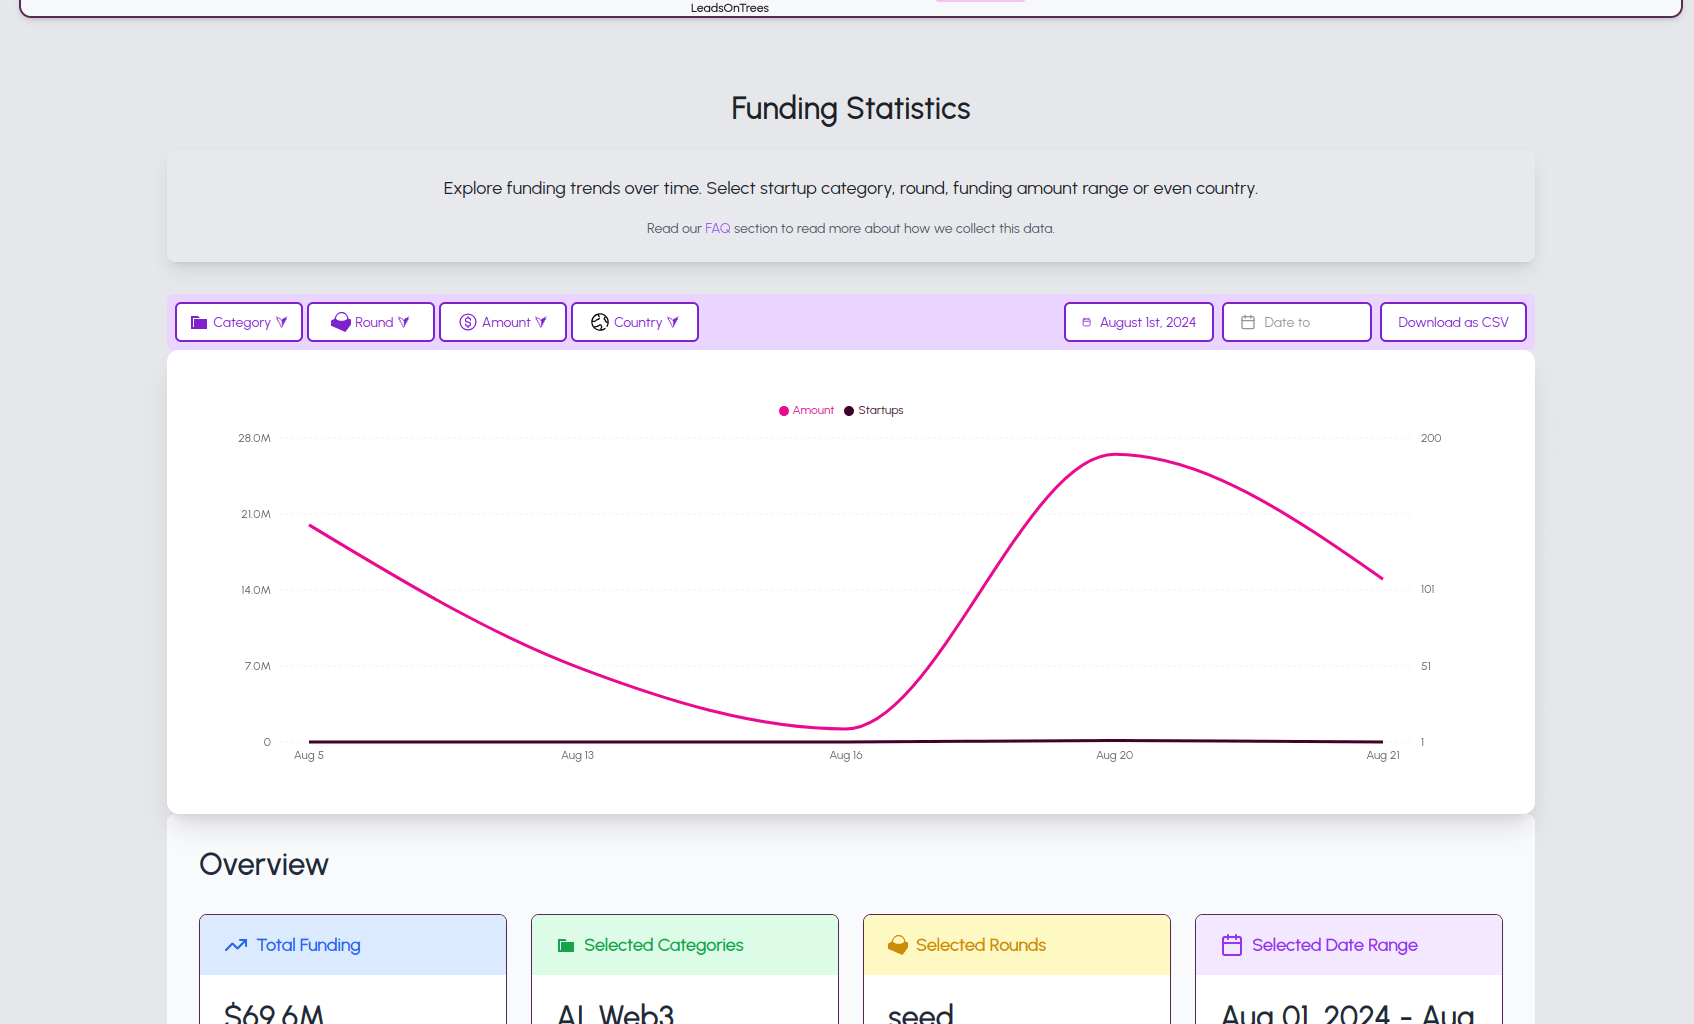Click the 21.0M y-axis value
Viewport: 1694px width, 1024px height.
[255, 514]
